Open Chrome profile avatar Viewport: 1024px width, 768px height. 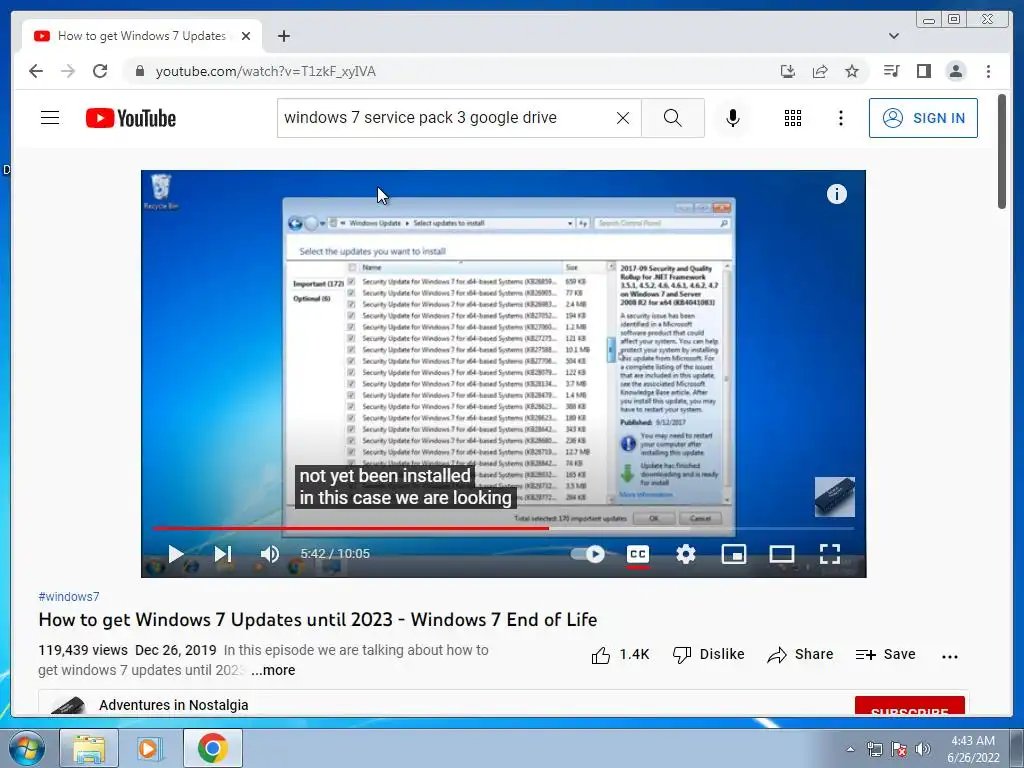coord(955,71)
